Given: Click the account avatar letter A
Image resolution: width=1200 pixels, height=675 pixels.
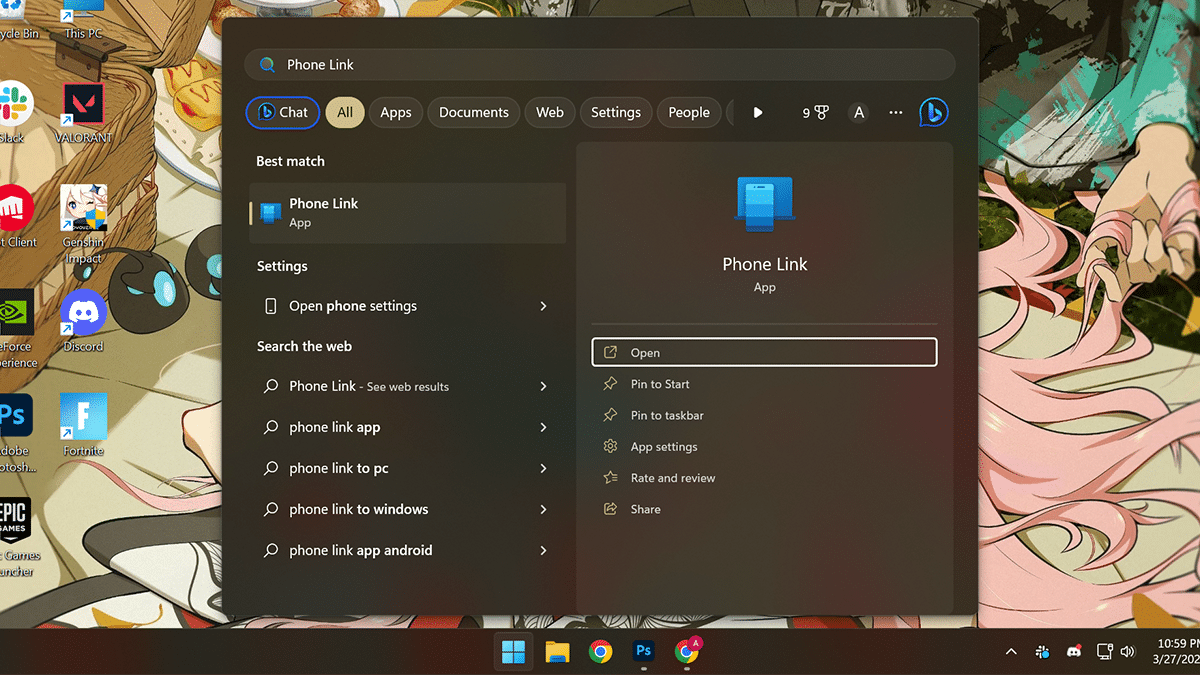Looking at the screenshot, I should pyautogui.click(x=858, y=113).
